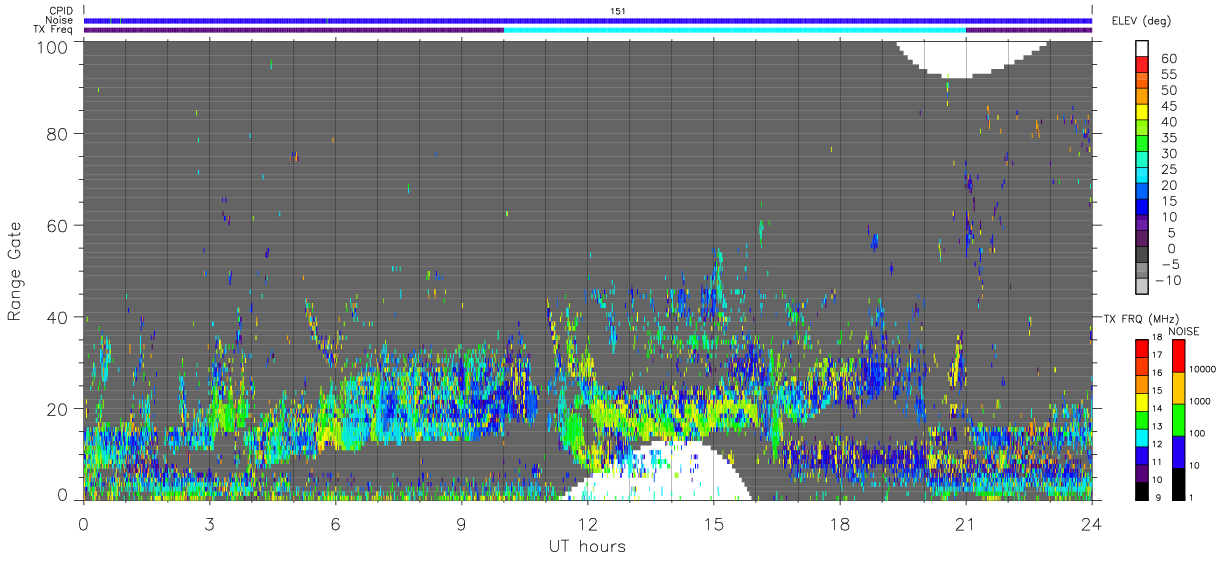
Task: Click the red 55–60 degree elevation swatch
Action: [x=1142, y=64]
